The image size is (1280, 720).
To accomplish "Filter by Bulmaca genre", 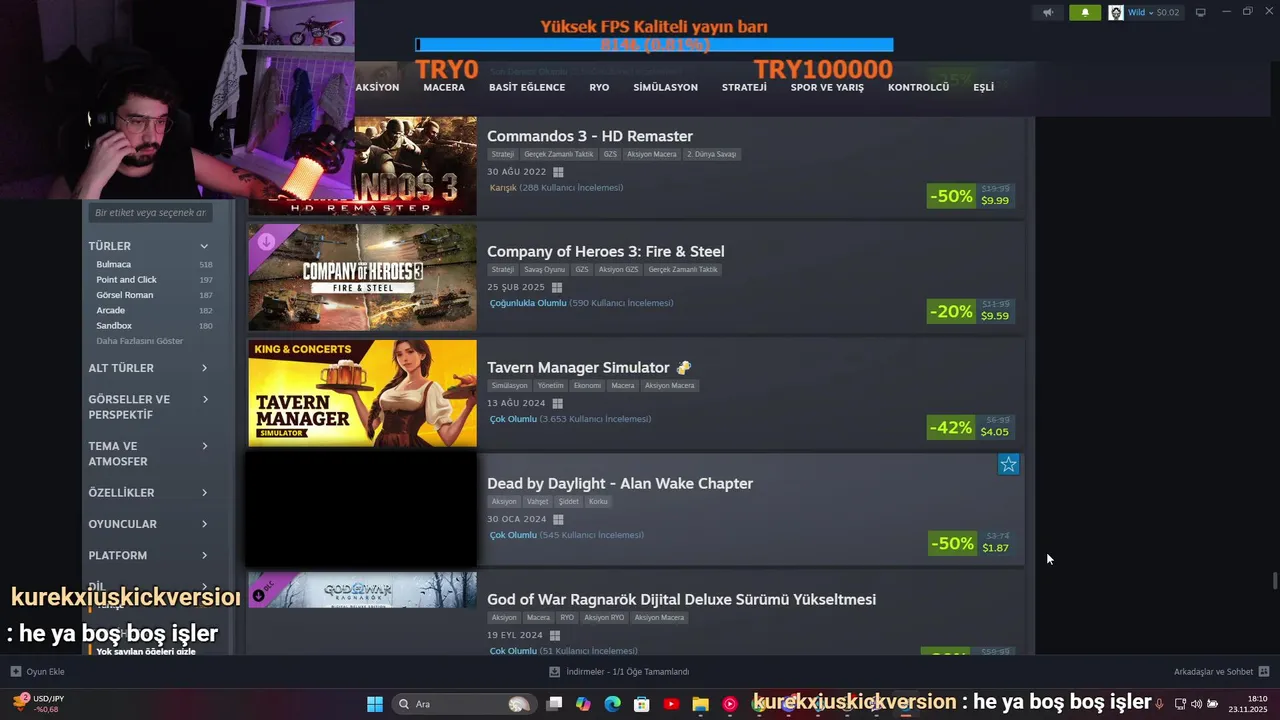I will click(113, 264).
